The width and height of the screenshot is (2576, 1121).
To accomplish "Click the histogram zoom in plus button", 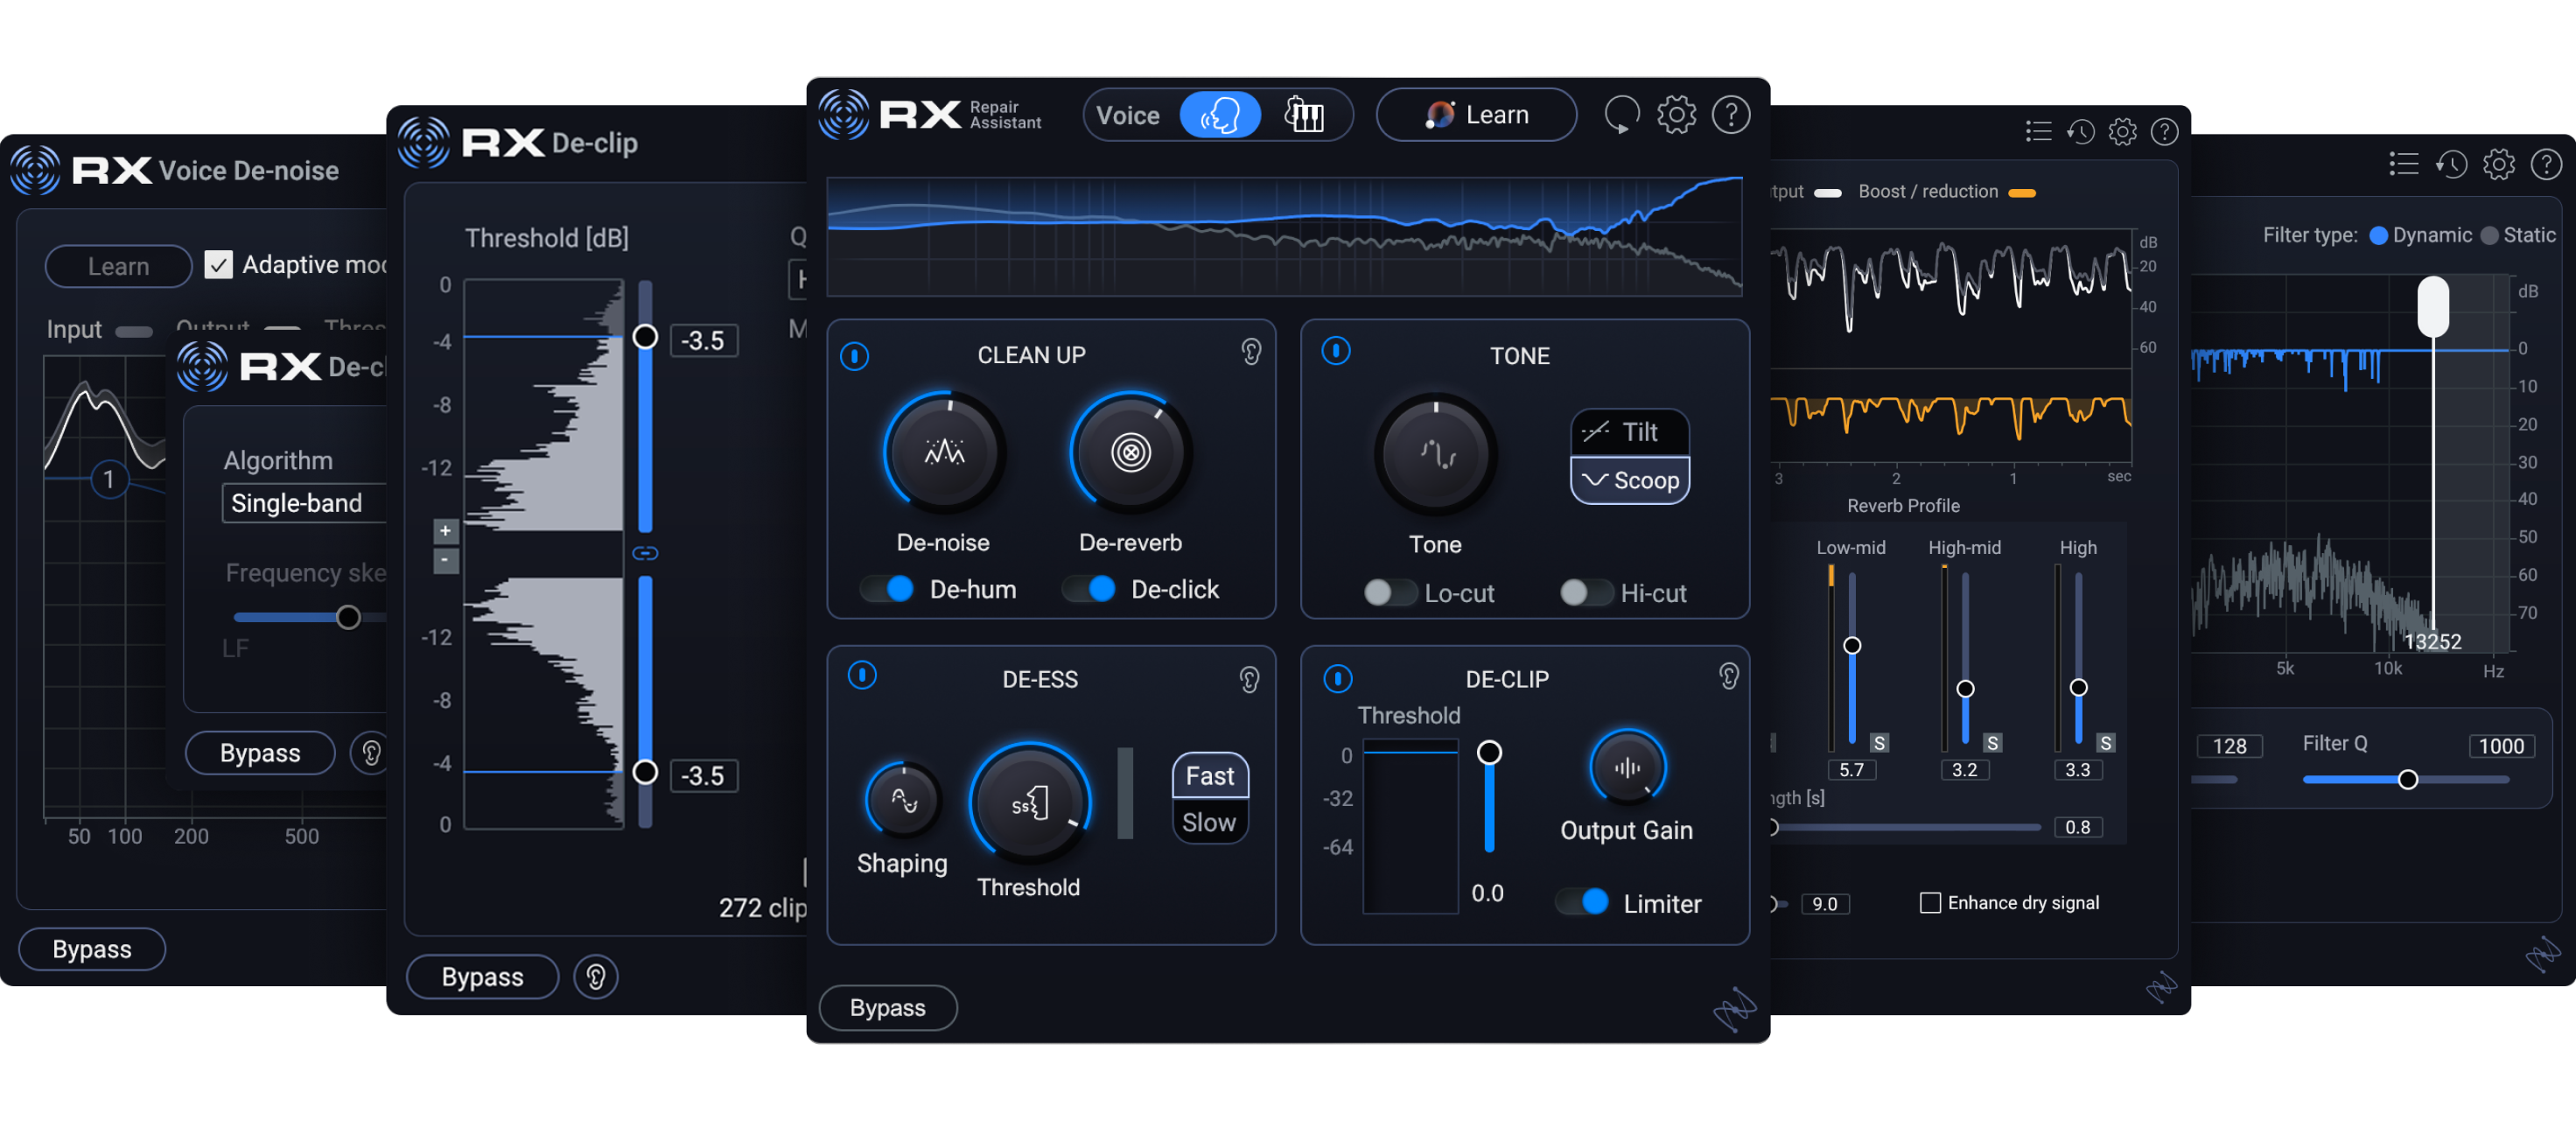I will click(x=446, y=531).
